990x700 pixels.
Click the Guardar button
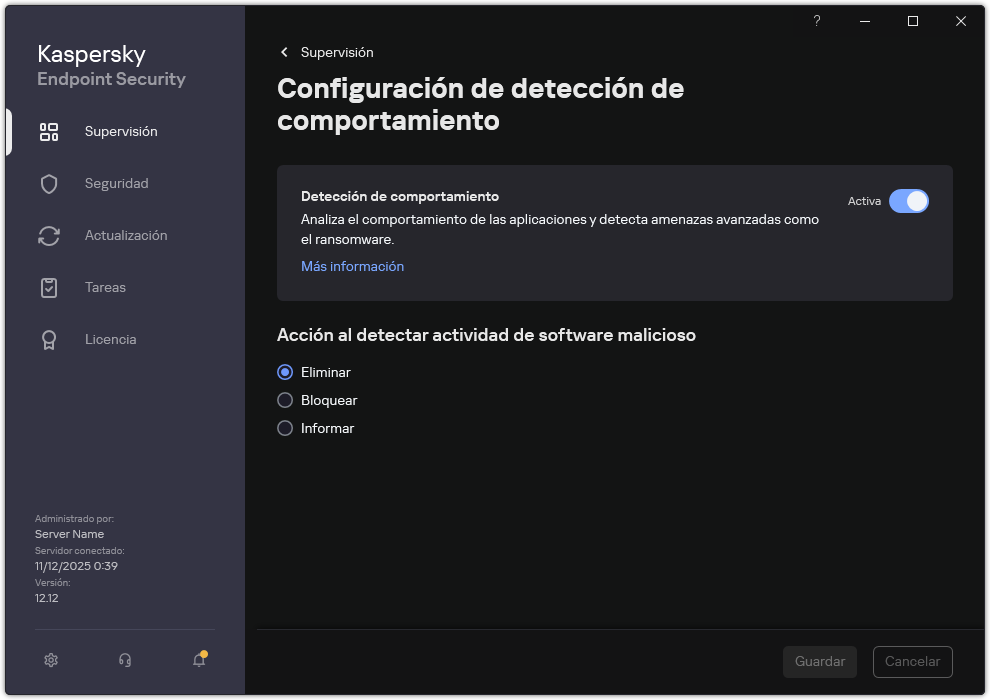819,661
